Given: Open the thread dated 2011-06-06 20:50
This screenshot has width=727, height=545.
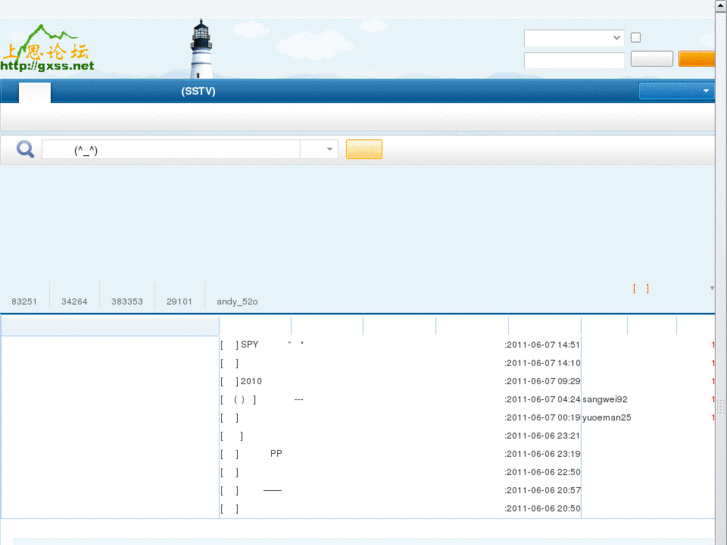Looking at the screenshot, I should tap(230, 509).
